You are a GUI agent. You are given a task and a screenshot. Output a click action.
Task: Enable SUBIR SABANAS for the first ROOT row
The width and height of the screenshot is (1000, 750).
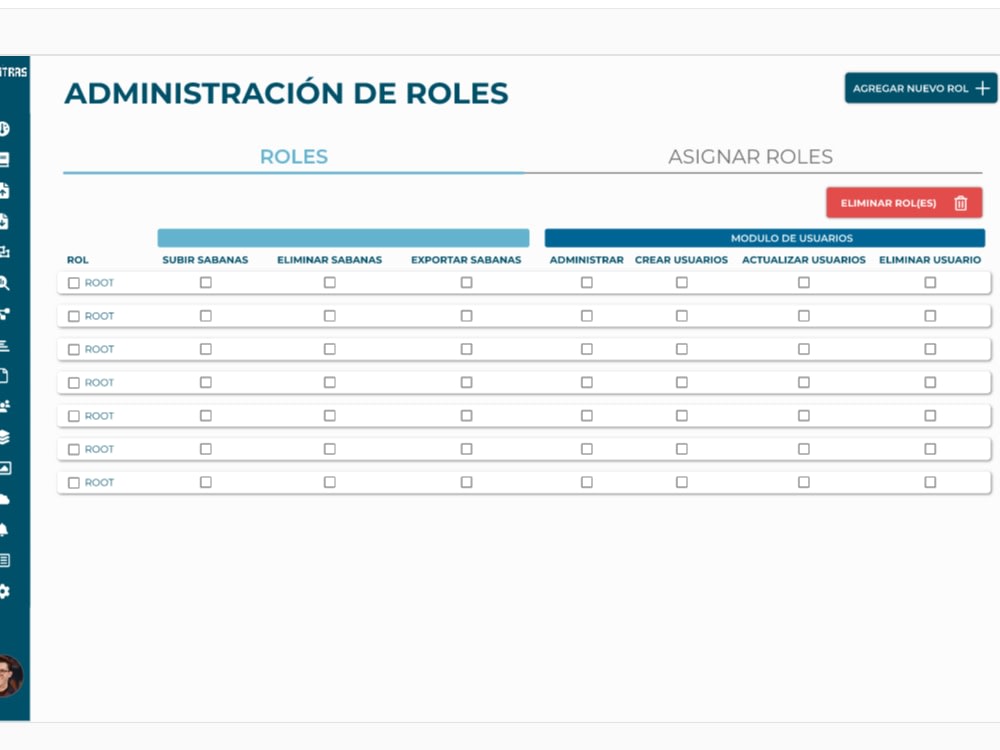pos(205,283)
